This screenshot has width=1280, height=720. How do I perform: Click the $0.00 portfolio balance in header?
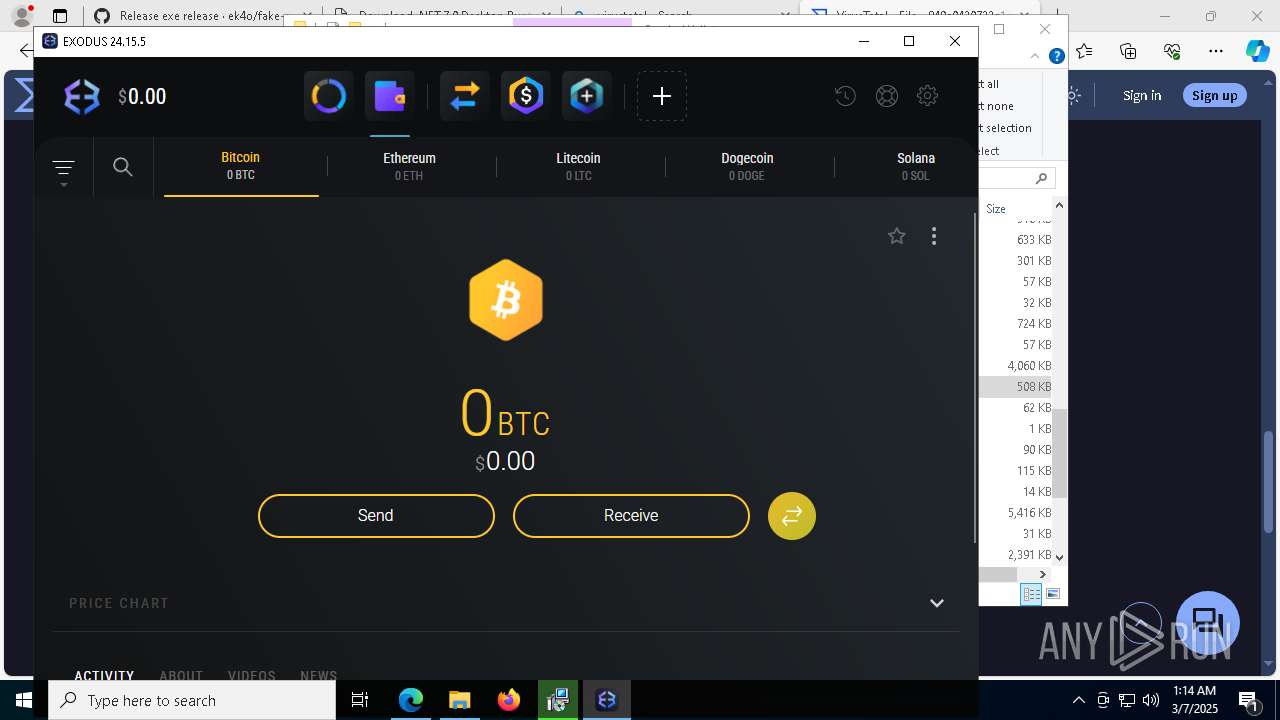[x=142, y=97]
